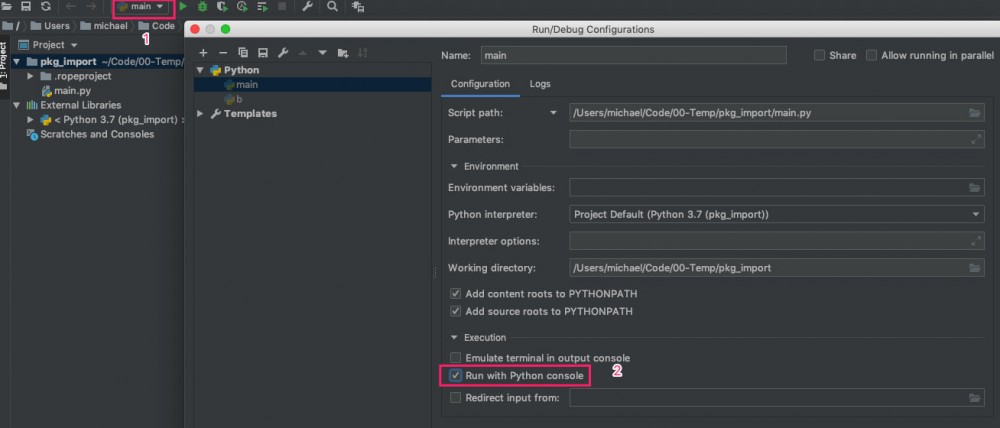Copy configuration icon in dialog toolbar

click(x=242, y=53)
